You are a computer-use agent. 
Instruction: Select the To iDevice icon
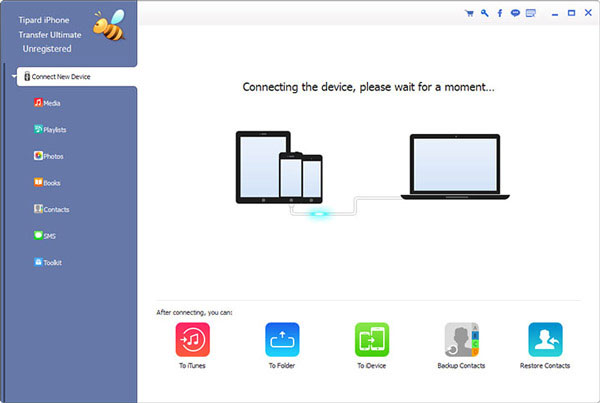(x=372, y=341)
